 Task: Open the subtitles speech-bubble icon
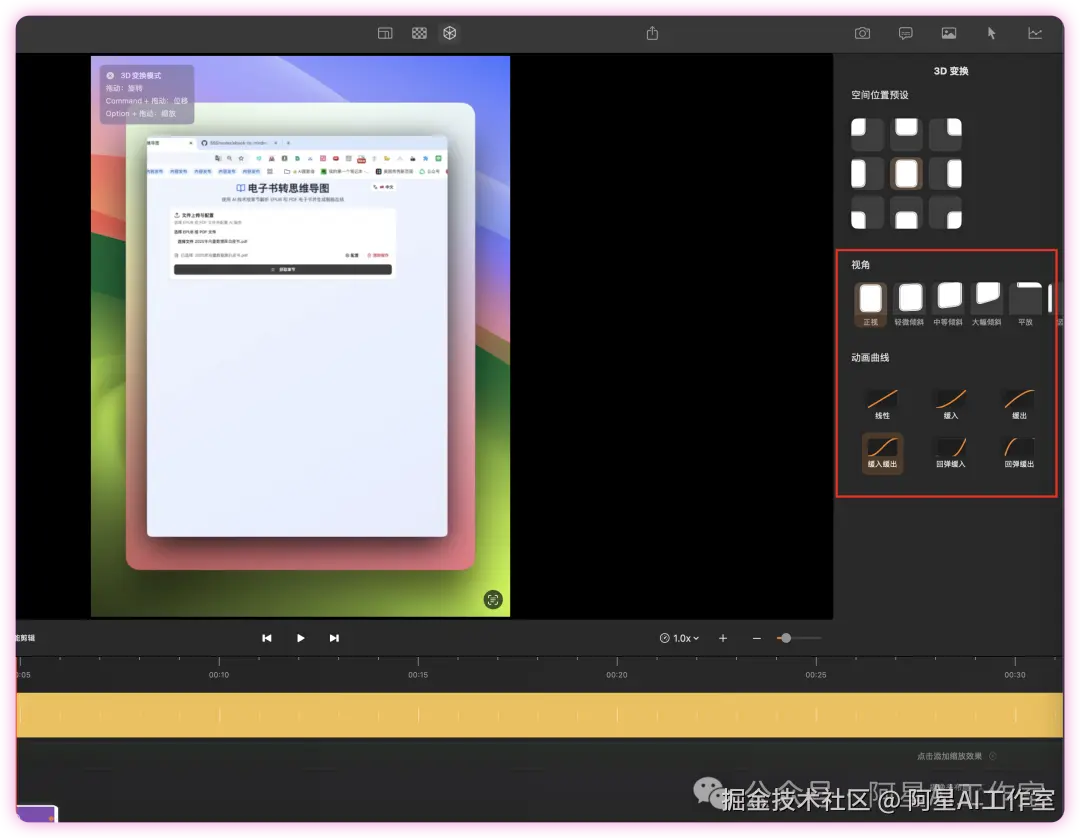(906, 33)
